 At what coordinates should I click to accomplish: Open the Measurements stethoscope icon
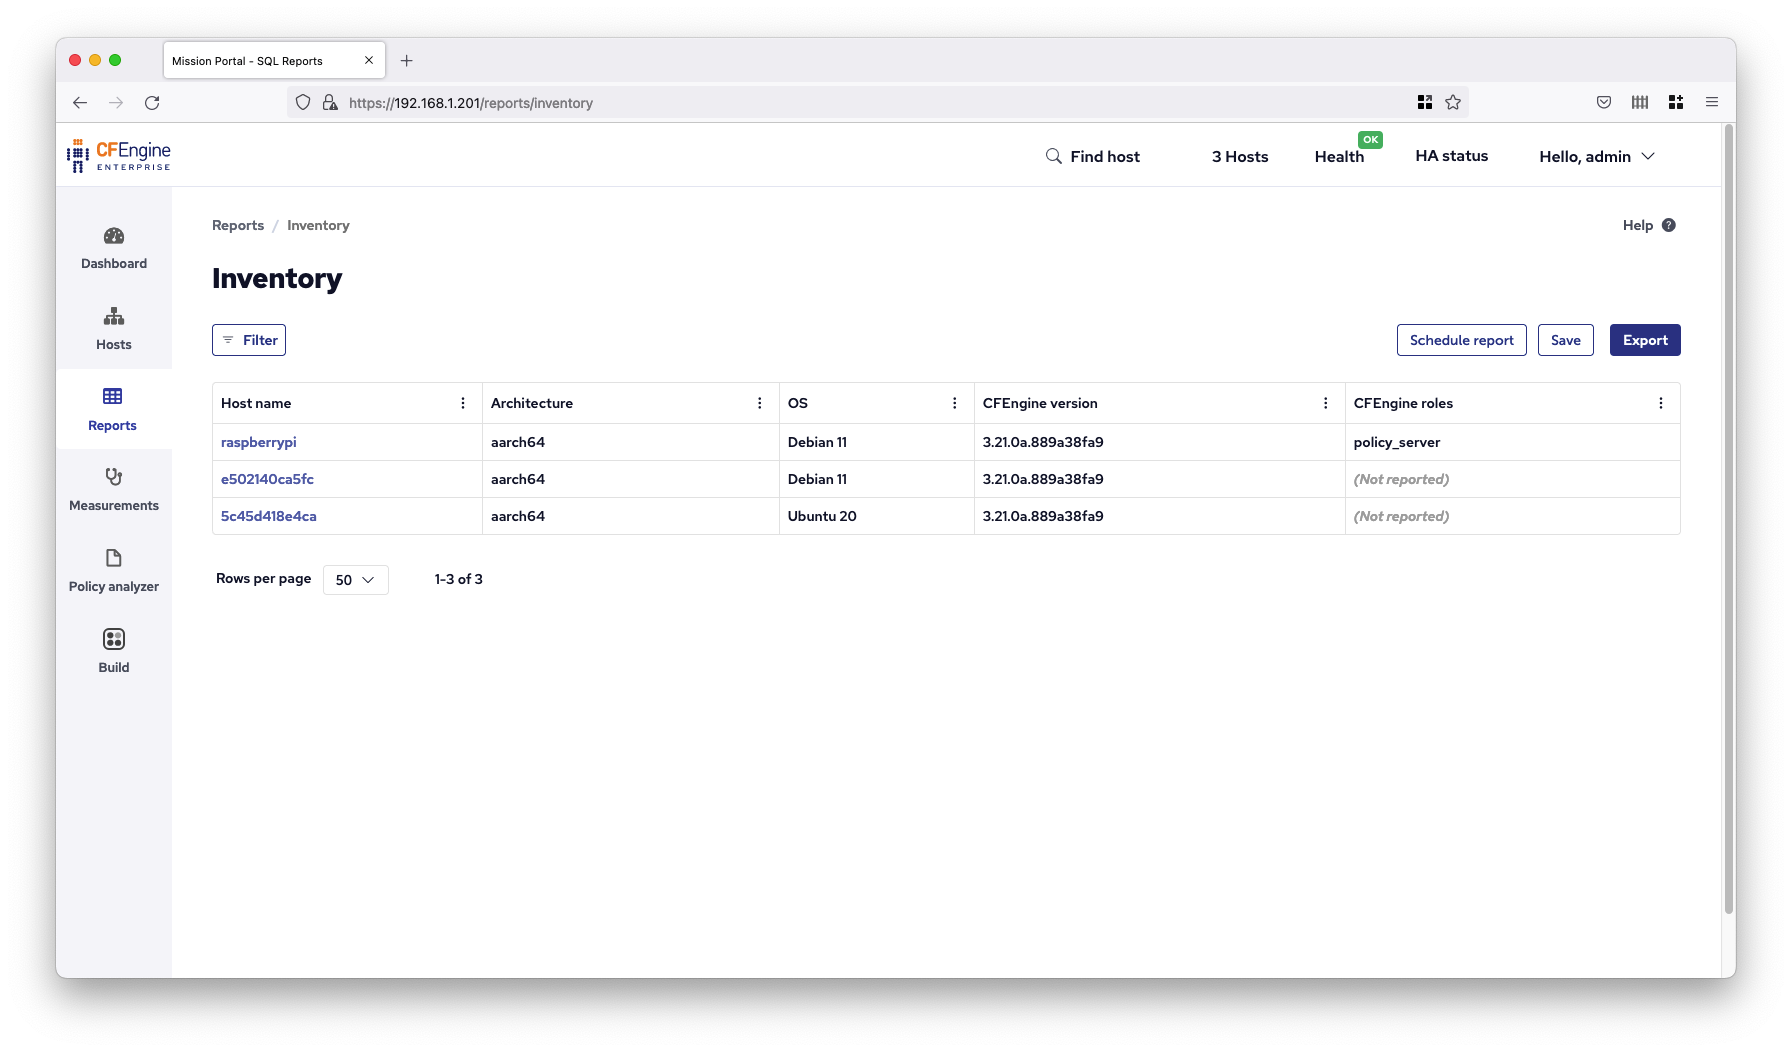pos(114,477)
